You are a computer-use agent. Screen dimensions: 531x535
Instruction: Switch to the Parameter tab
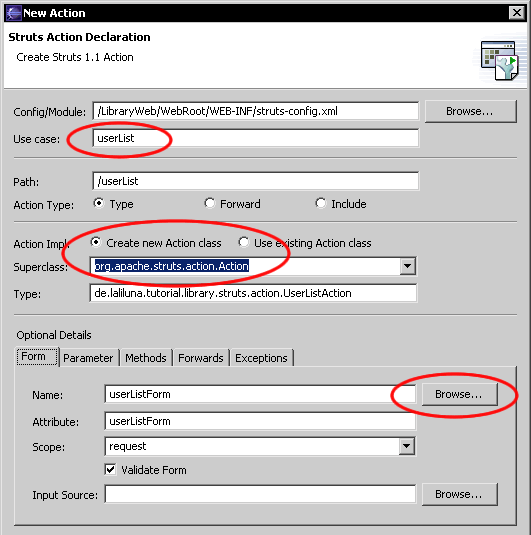pos(88,358)
